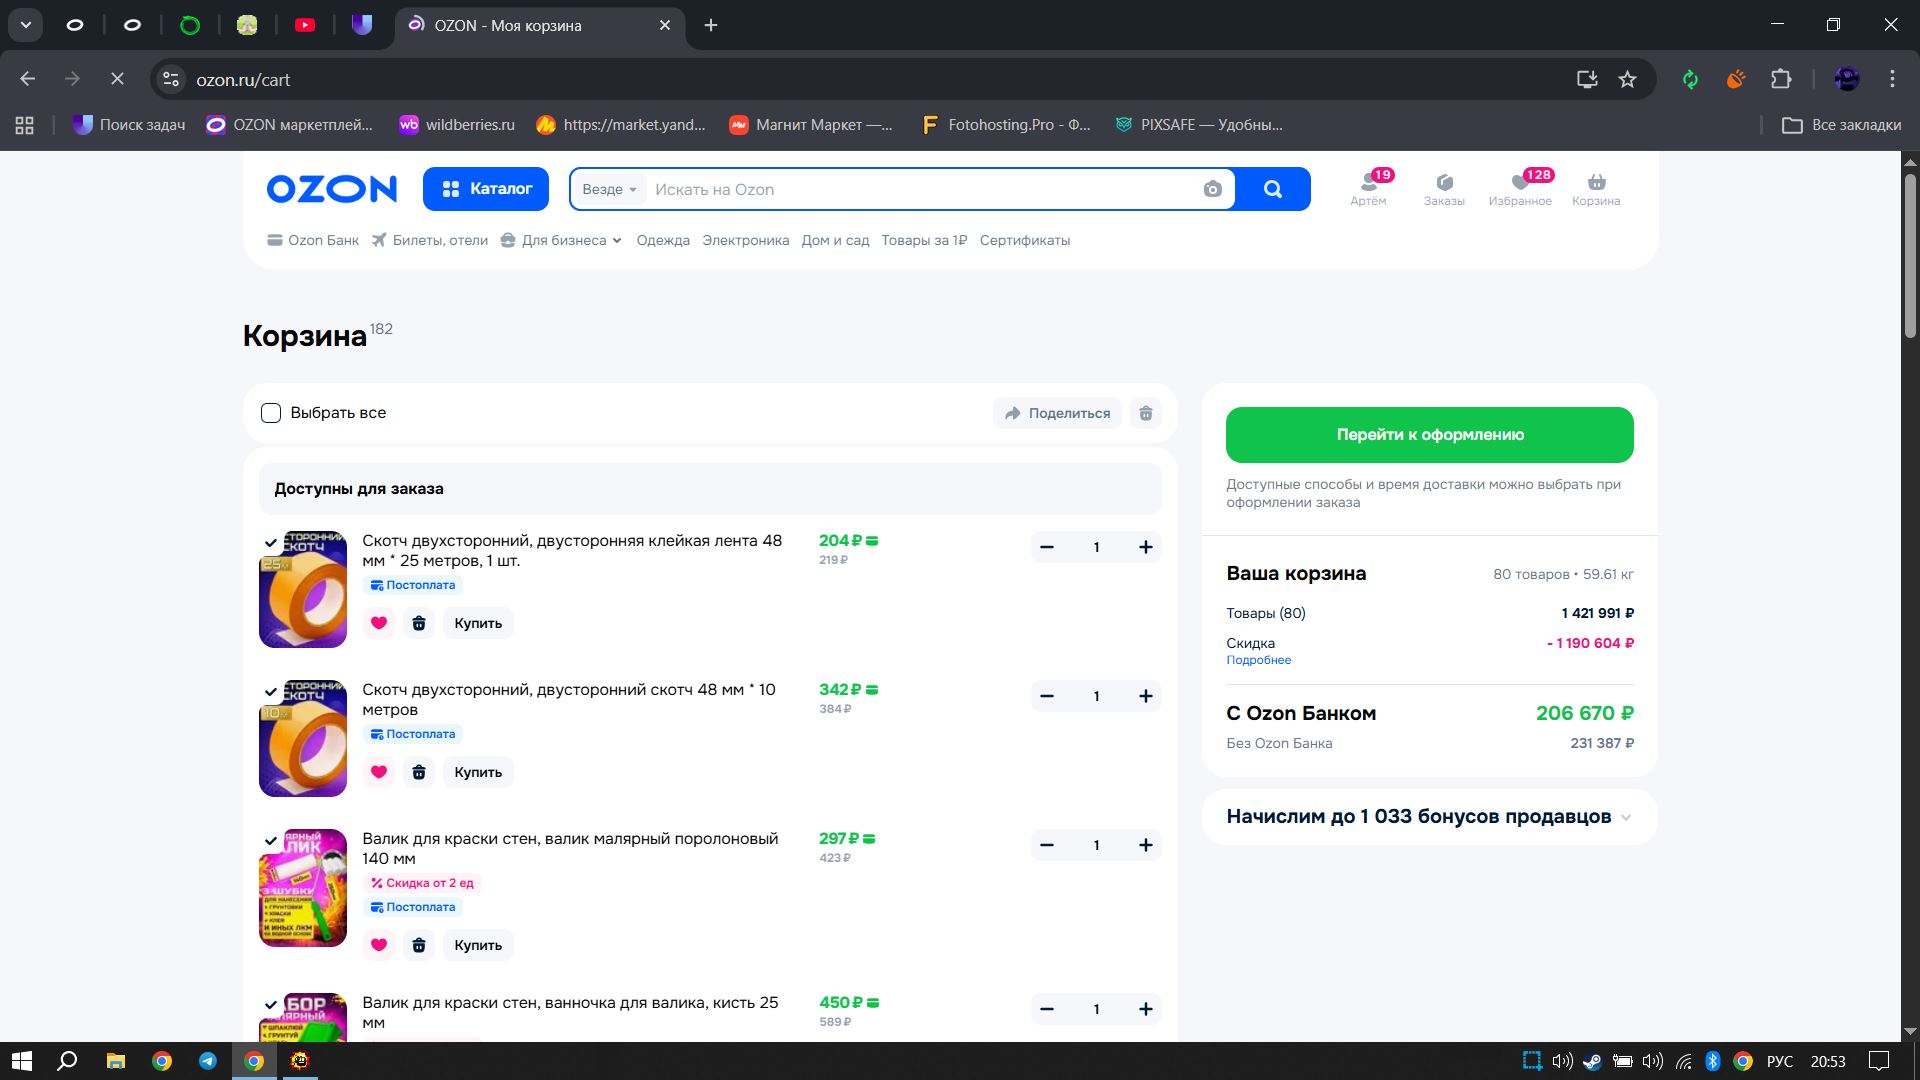The image size is (1920, 1080).
Task: Click the Подробнее link under Скидка
Action: click(1258, 660)
